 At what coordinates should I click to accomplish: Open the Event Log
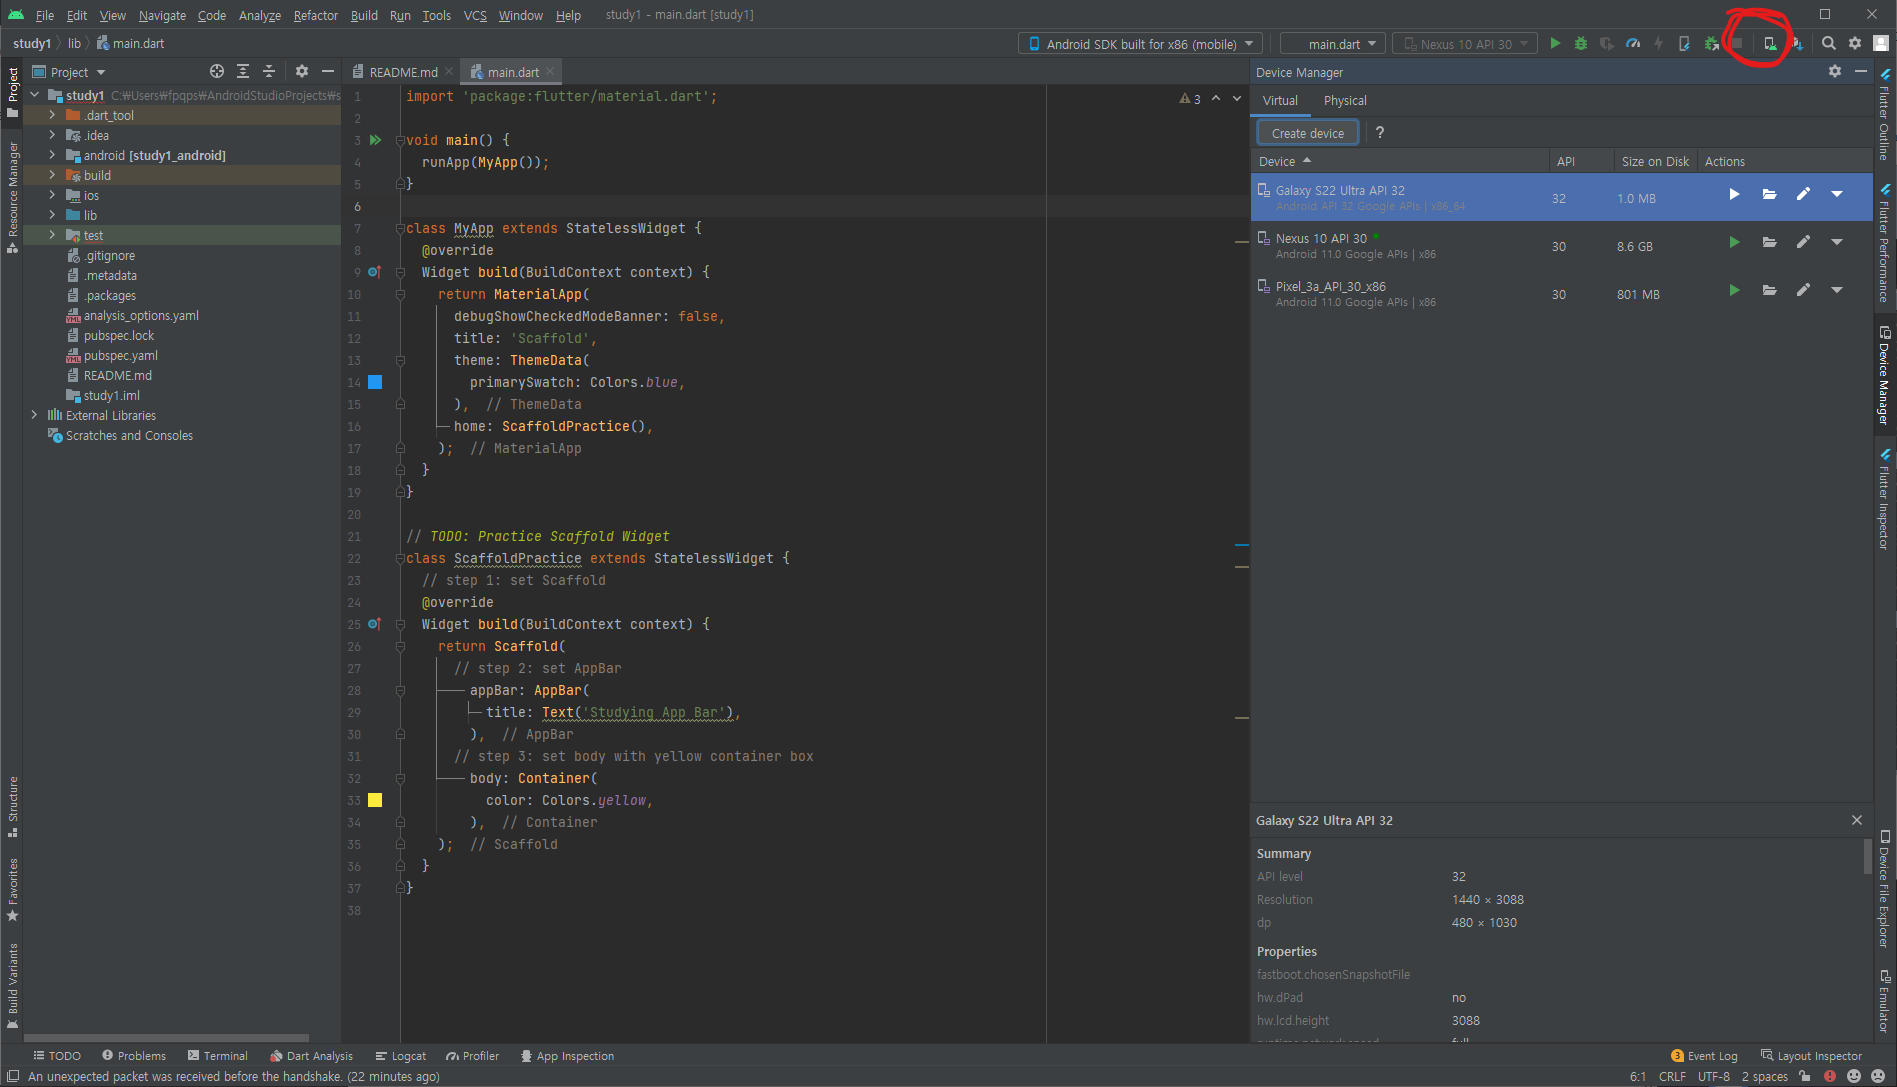(1704, 1056)
